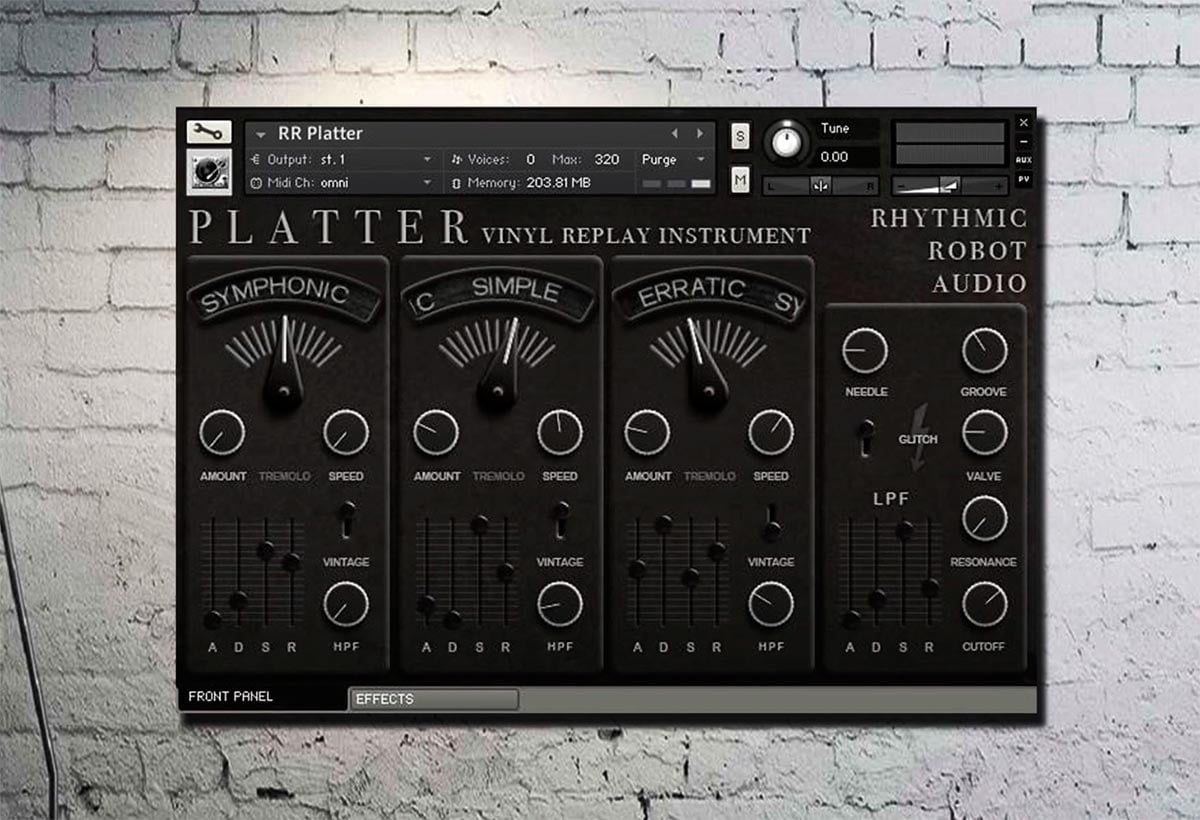Image resolution: width=1200 pixels, height=820 pixels.
Task: Click the Memory value 203.81 MB
Action: point(558,183)
